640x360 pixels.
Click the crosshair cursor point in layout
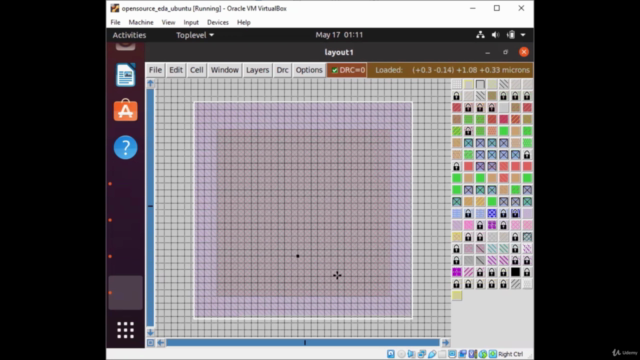pos(337,276)
